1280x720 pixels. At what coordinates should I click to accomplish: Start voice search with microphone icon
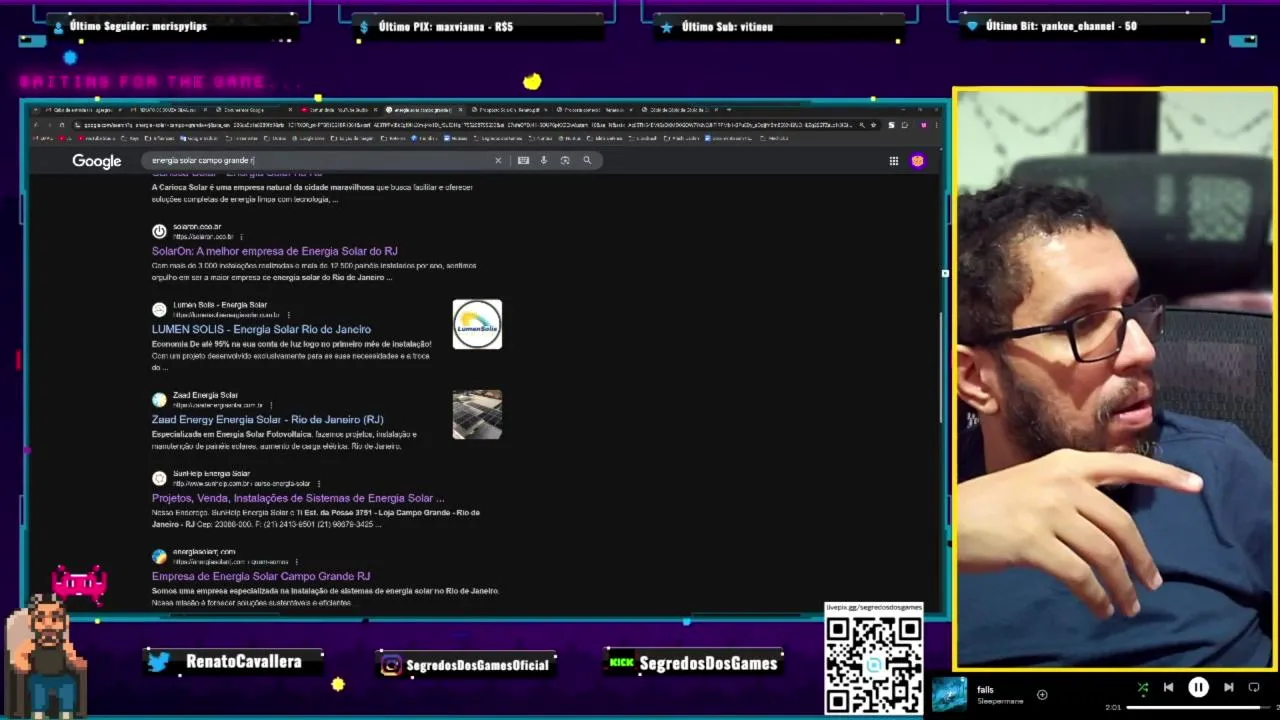[544, 160]
